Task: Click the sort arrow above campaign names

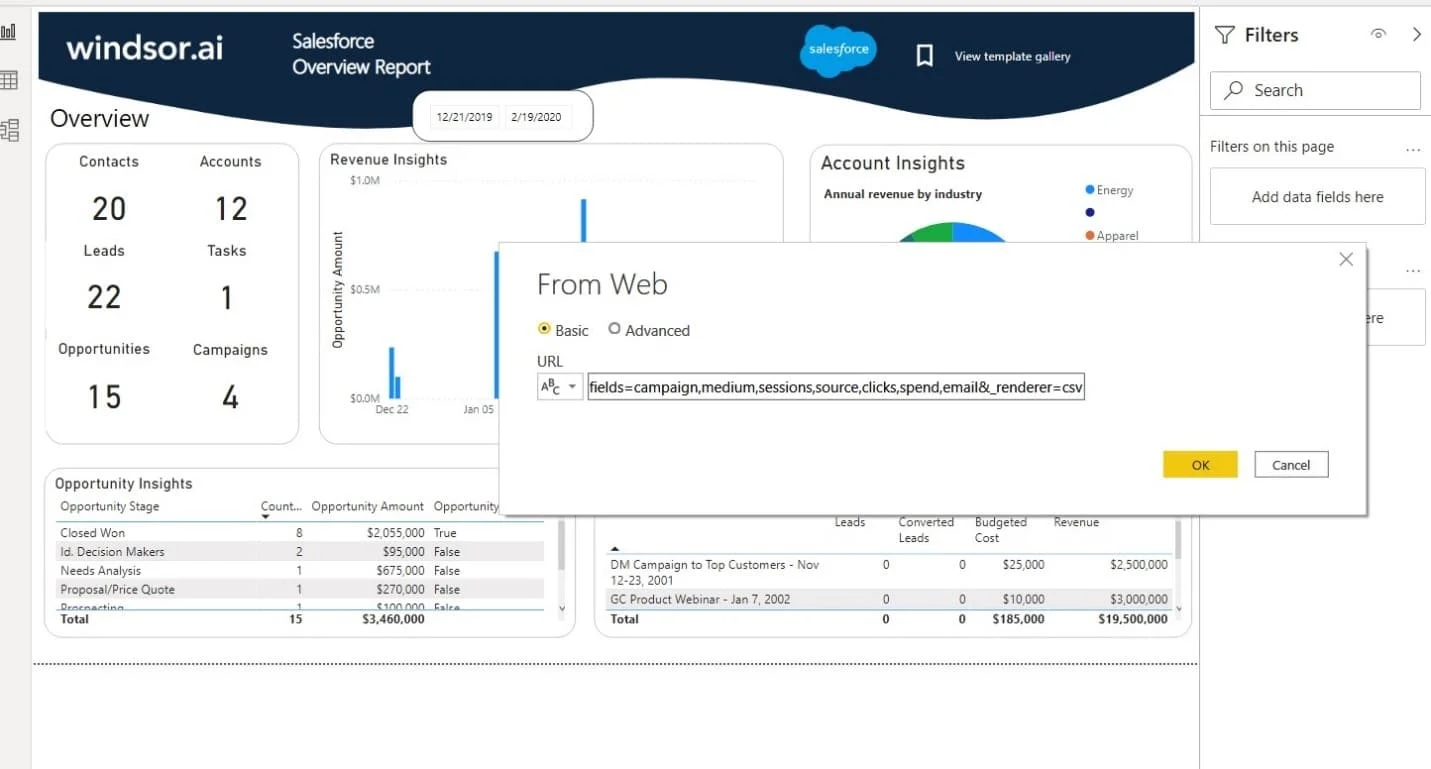Action: pyautogui.click(x=615, y=549)
